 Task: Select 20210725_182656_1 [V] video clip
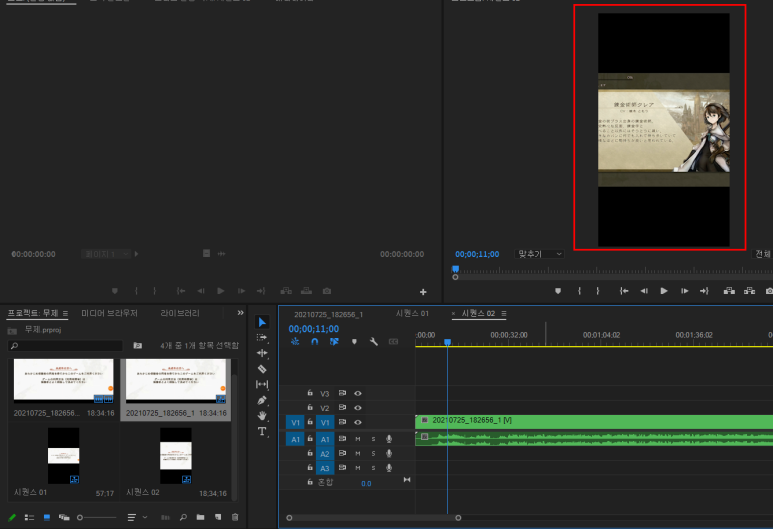click(594, 422)
